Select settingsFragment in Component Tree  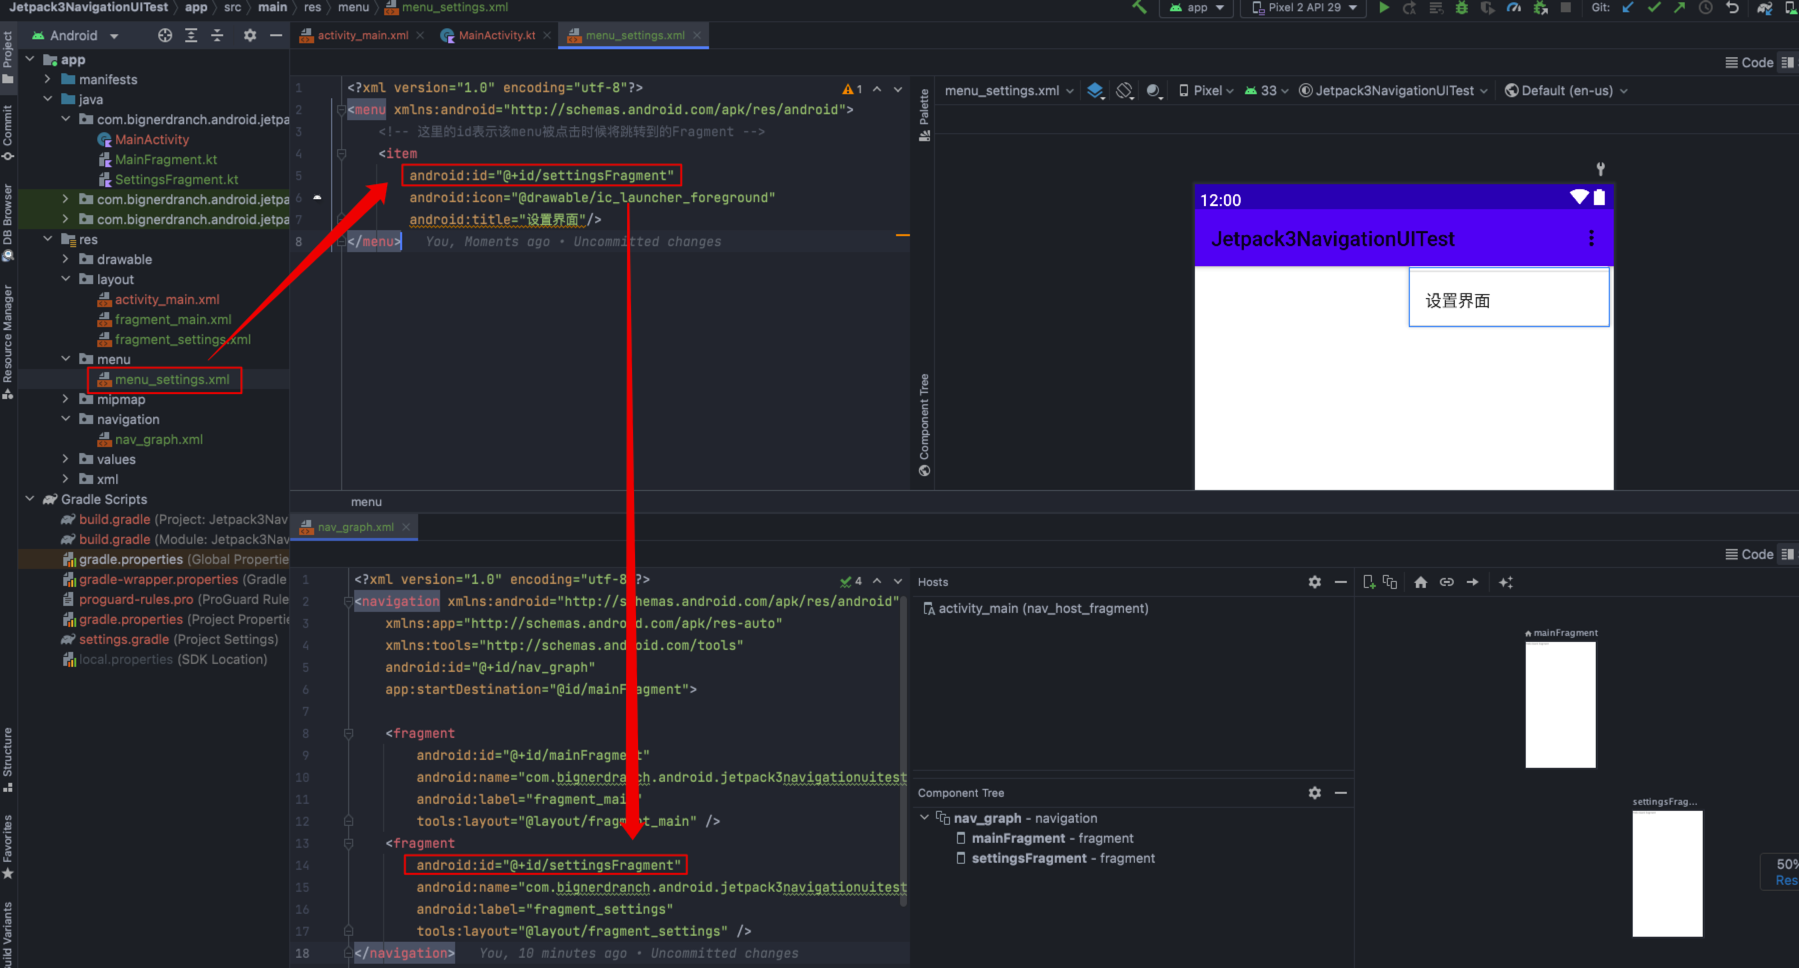click(1056, 859)
